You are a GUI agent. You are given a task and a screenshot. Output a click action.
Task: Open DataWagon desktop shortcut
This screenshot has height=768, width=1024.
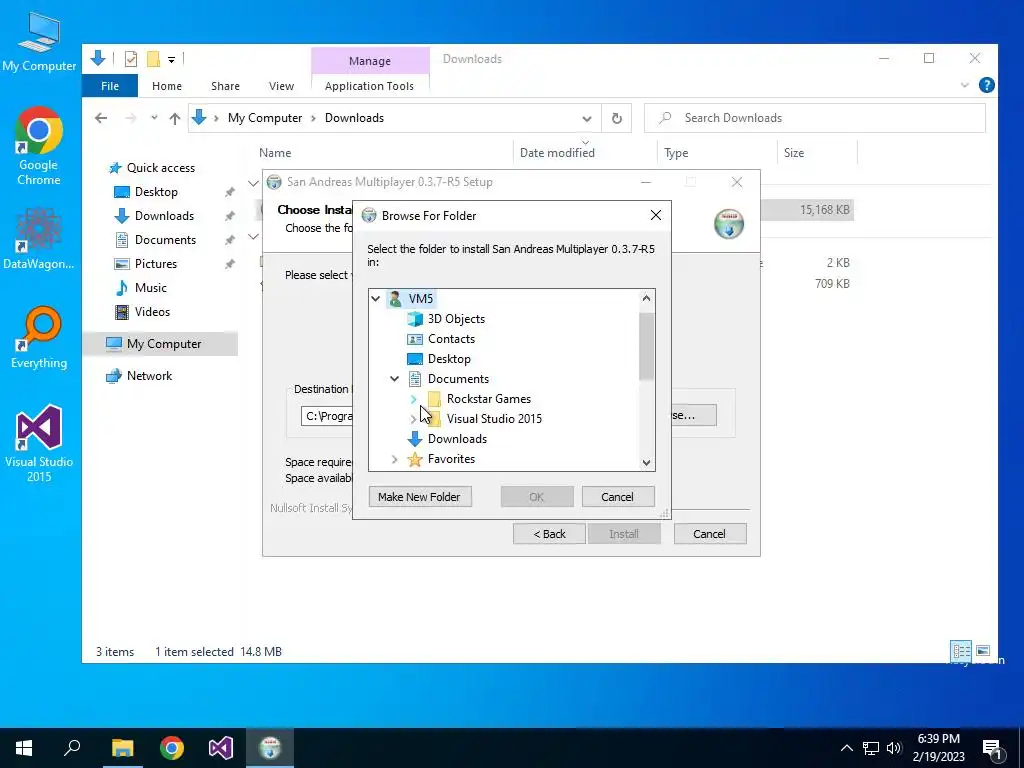click(39, 238)
